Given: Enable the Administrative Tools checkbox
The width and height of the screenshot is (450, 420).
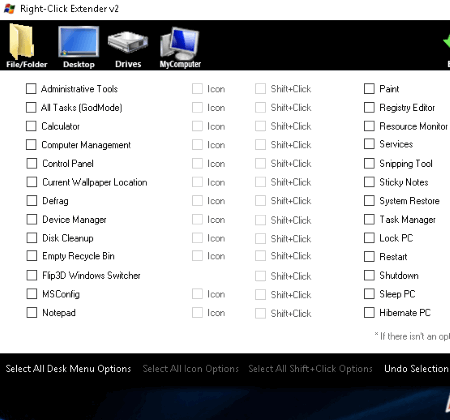Looking at the screenshot, I should 31,89.
